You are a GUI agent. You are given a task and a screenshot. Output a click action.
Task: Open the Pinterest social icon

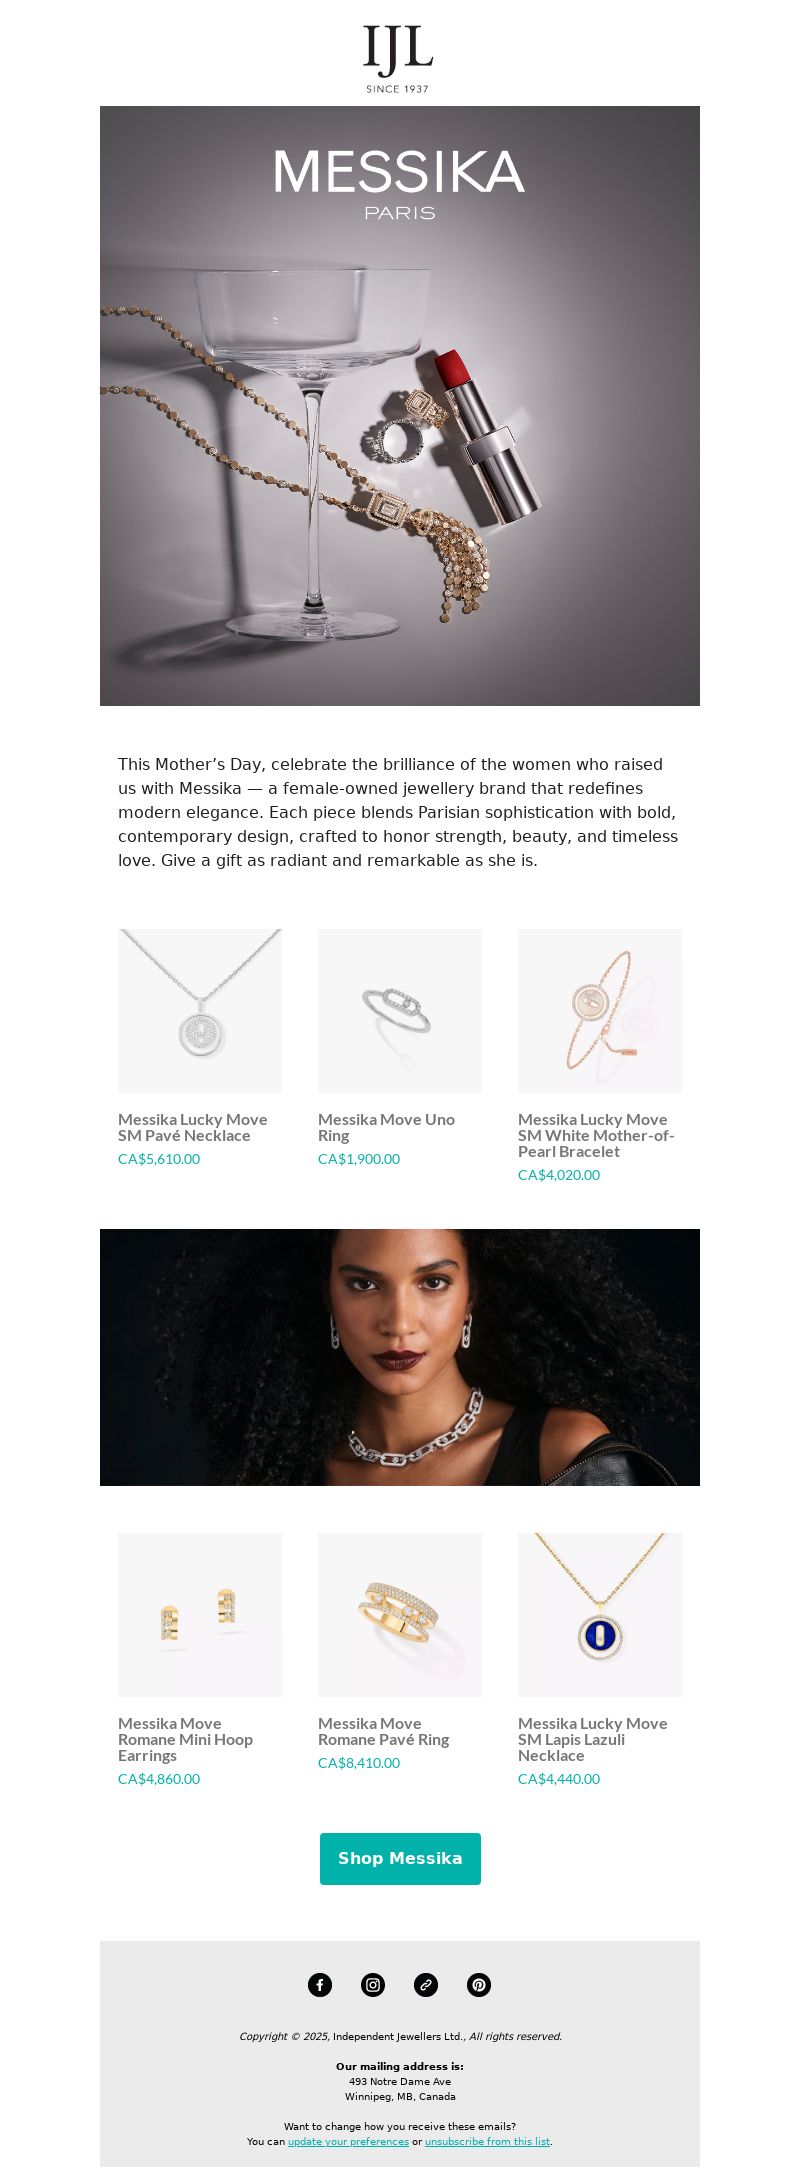479,1985
